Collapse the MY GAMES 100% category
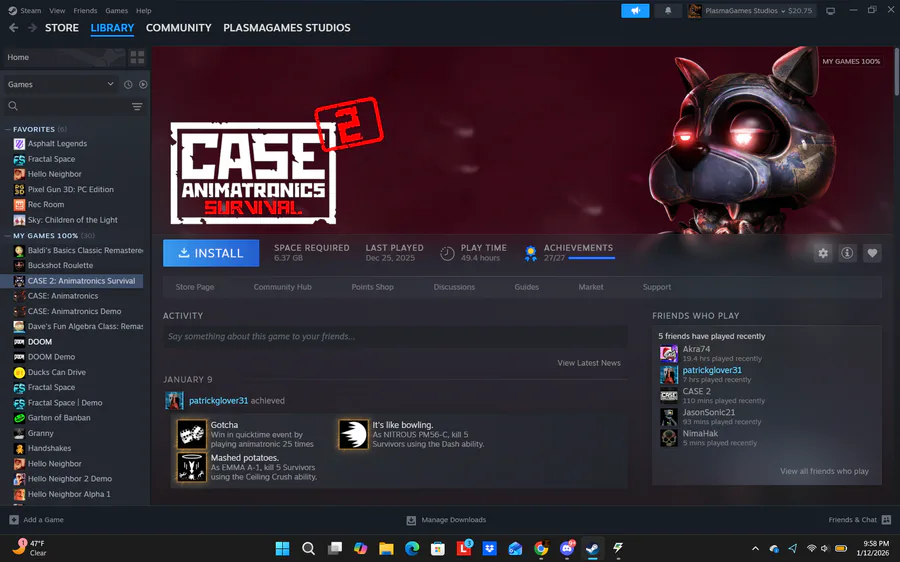900x562 pixels. [8, 235]
